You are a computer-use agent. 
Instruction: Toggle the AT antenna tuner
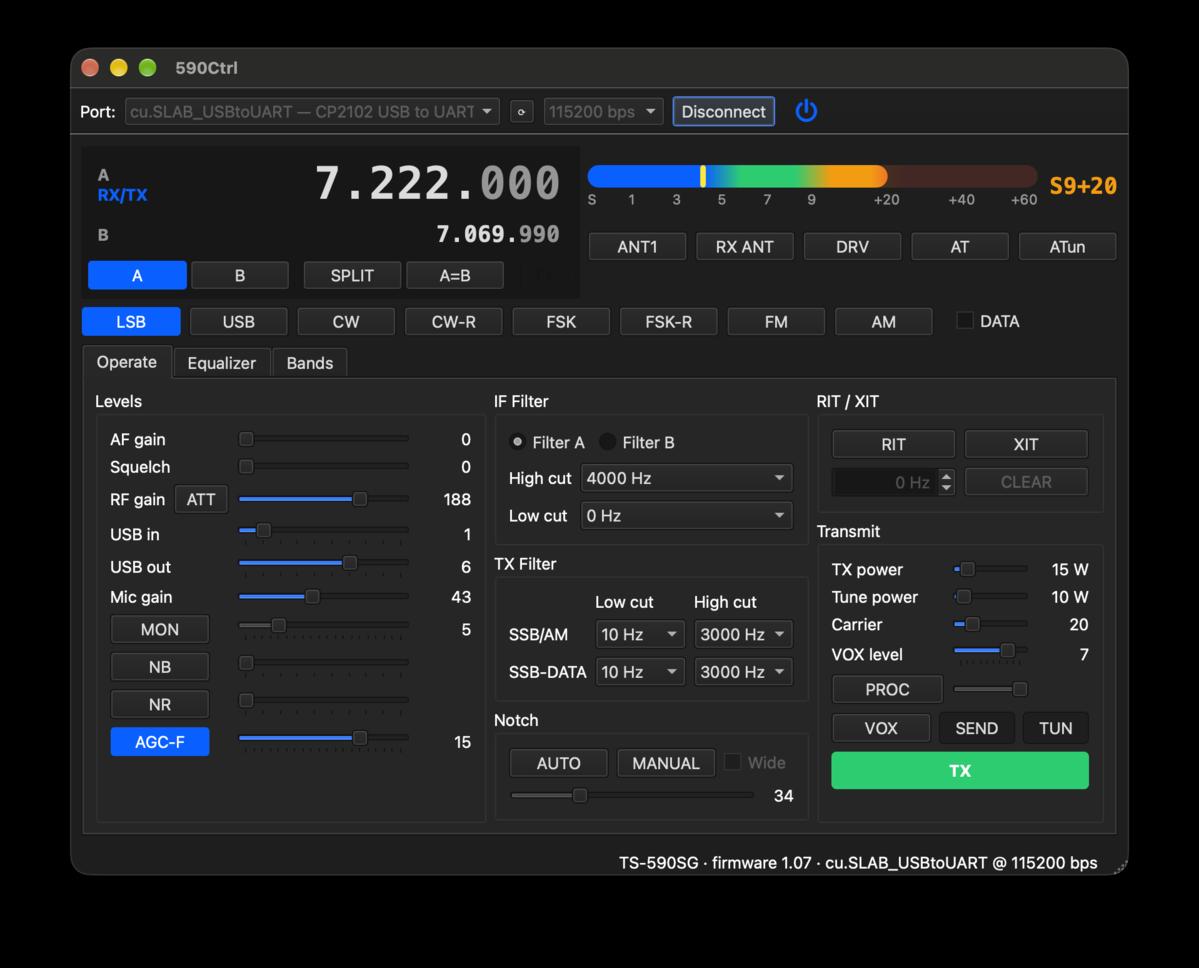click(960, 247)
